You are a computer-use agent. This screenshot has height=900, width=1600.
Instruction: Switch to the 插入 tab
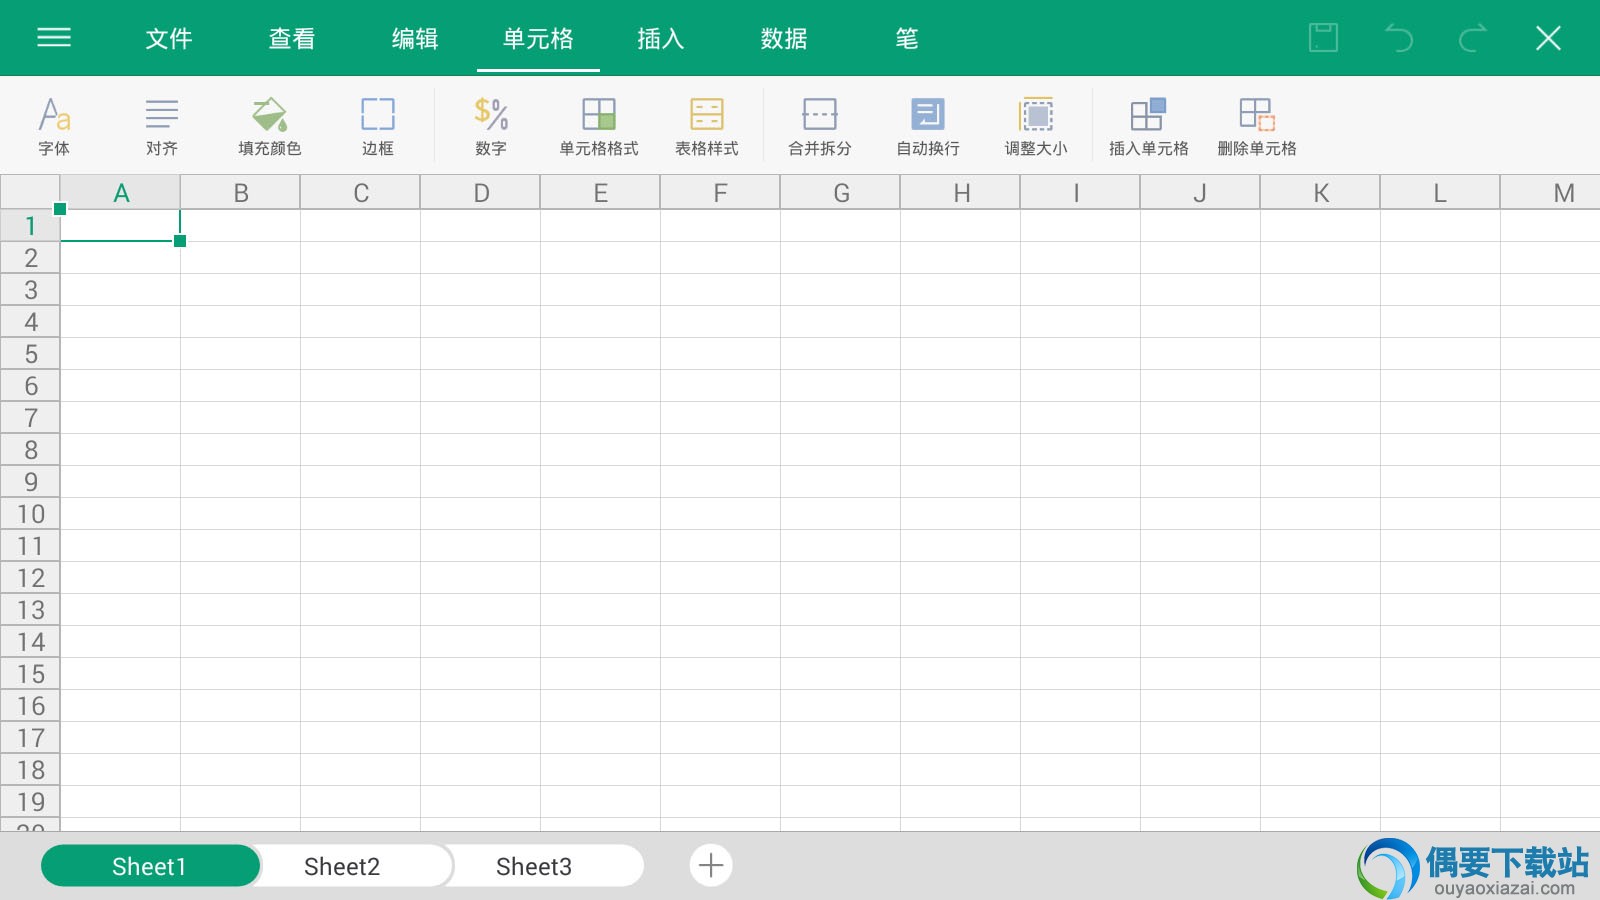point(661,39)
